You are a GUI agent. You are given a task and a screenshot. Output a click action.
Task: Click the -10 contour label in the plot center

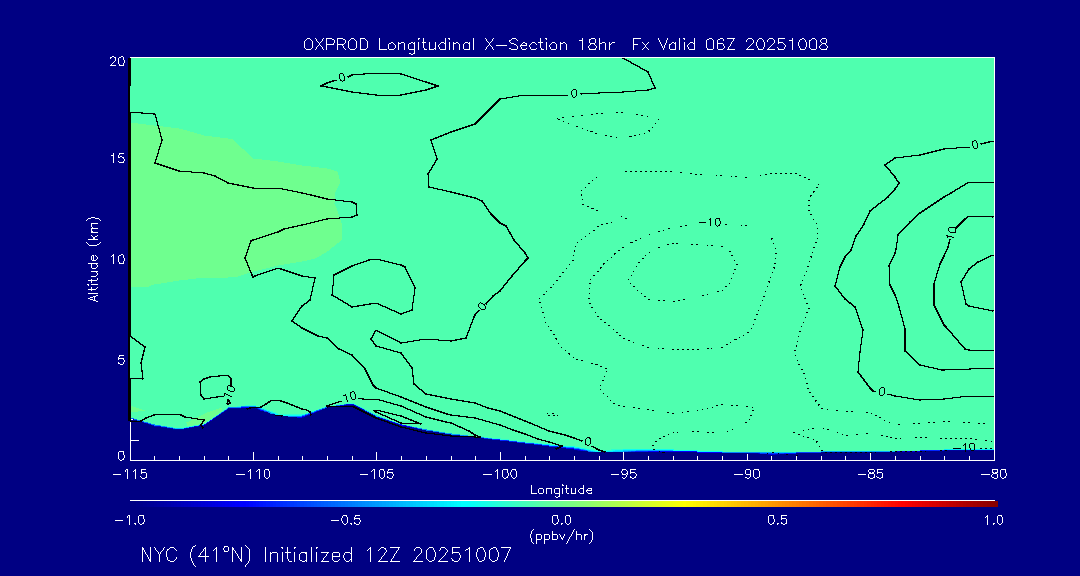(709, 222)
